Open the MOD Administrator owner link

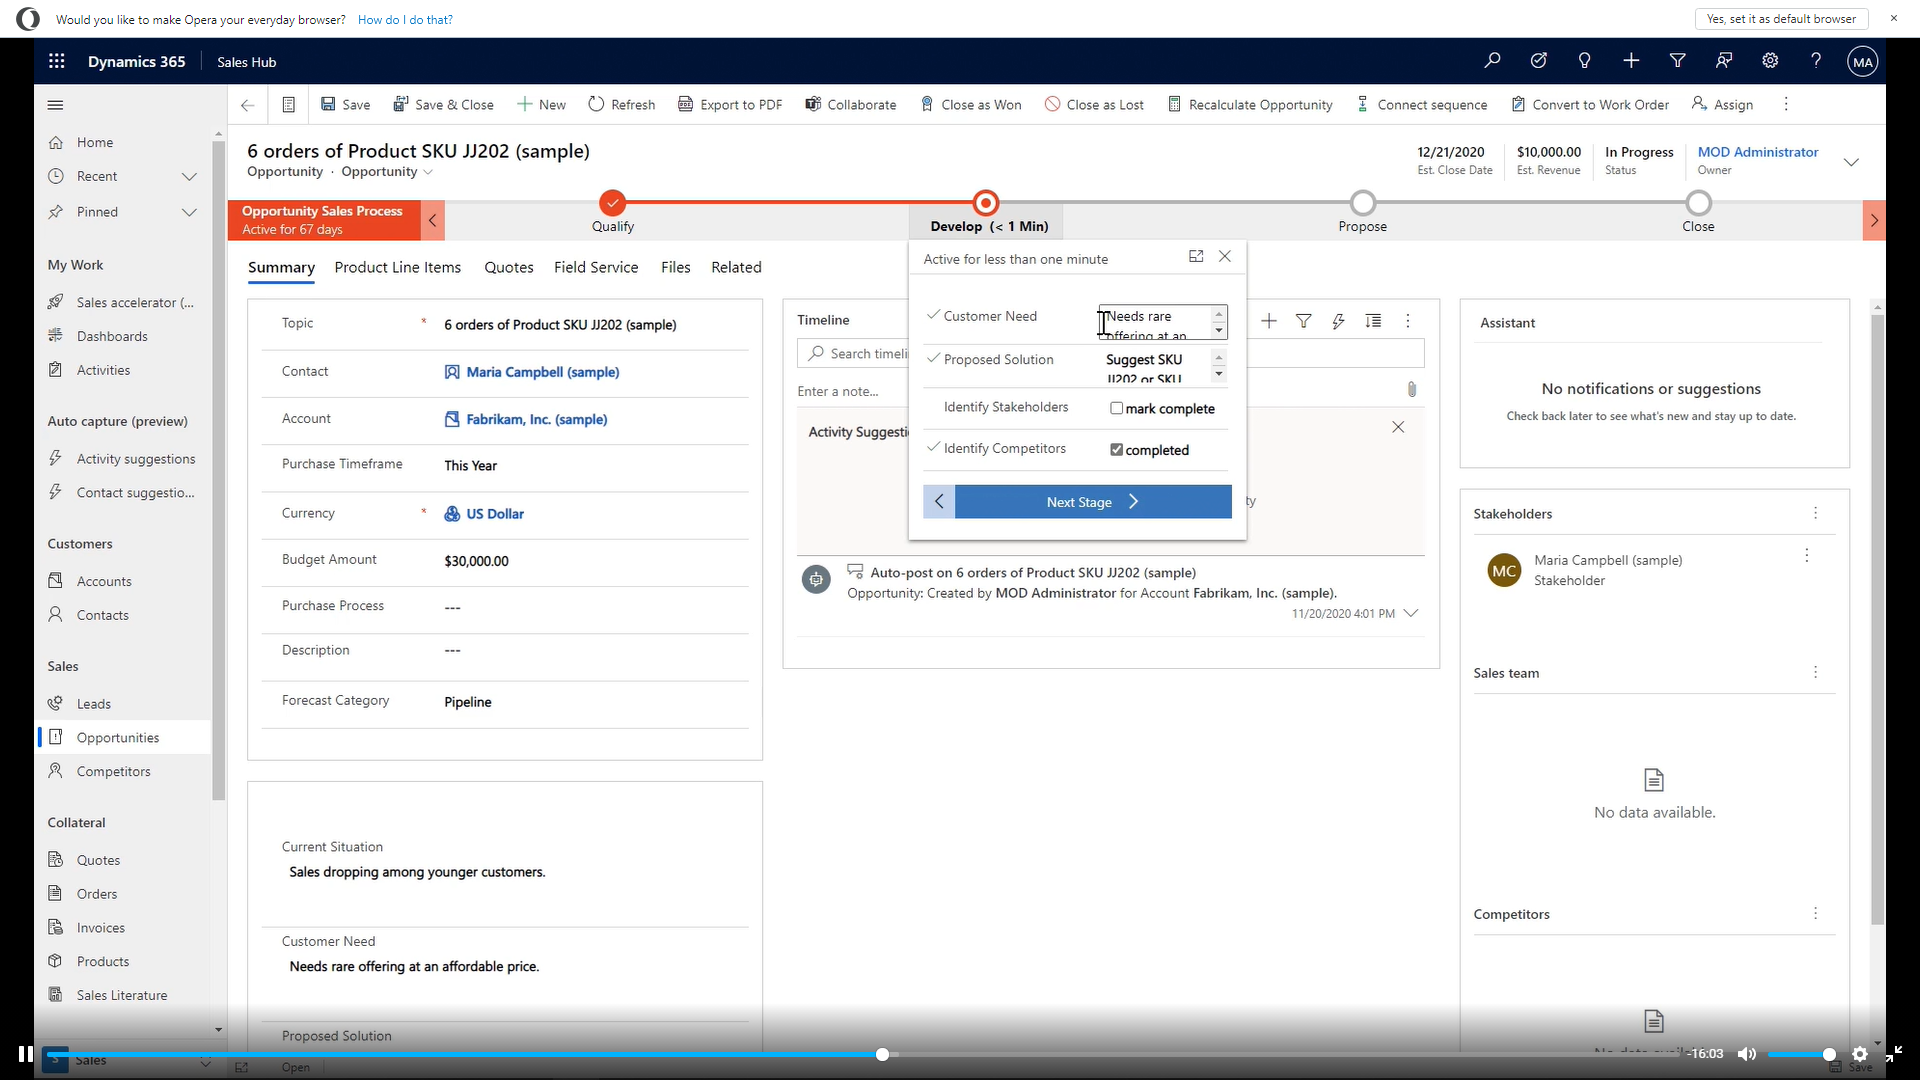[x=1758, y=152]
